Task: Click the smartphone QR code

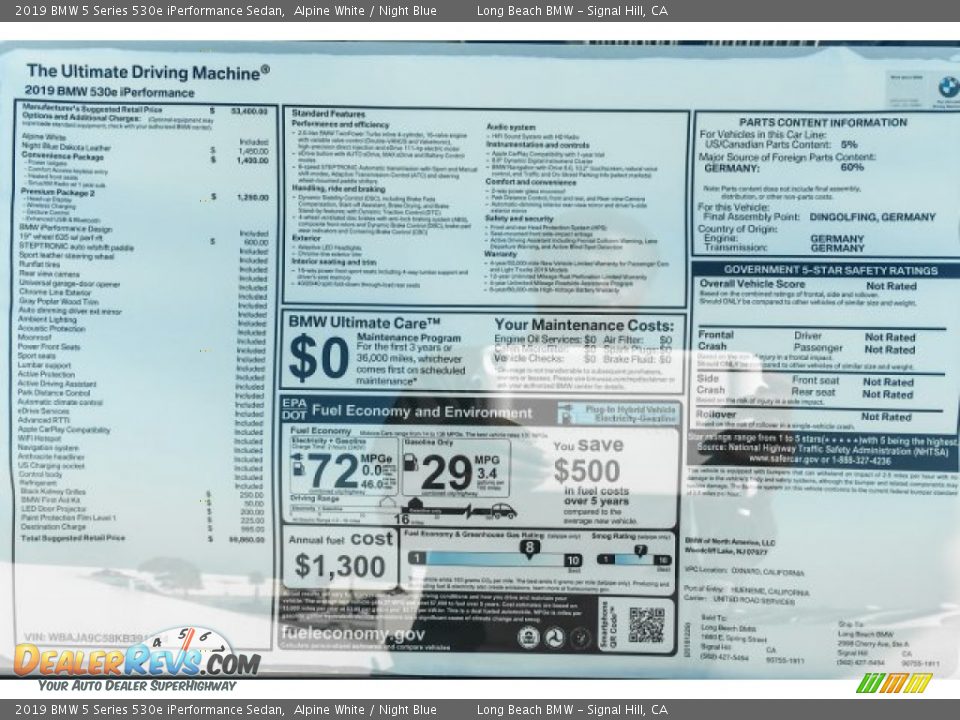Action: 647,625
